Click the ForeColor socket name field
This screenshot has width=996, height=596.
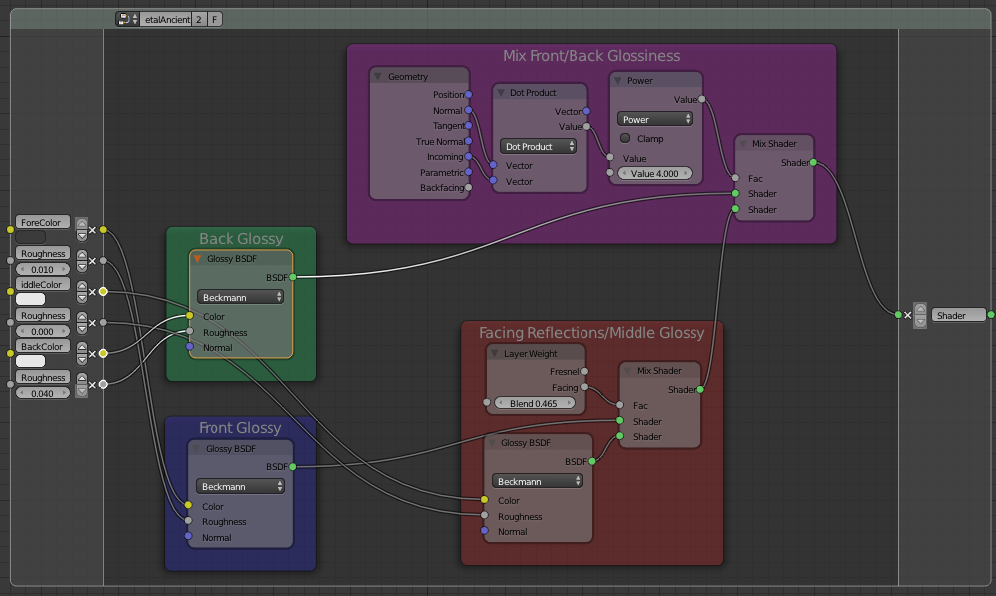click(43, 222)
